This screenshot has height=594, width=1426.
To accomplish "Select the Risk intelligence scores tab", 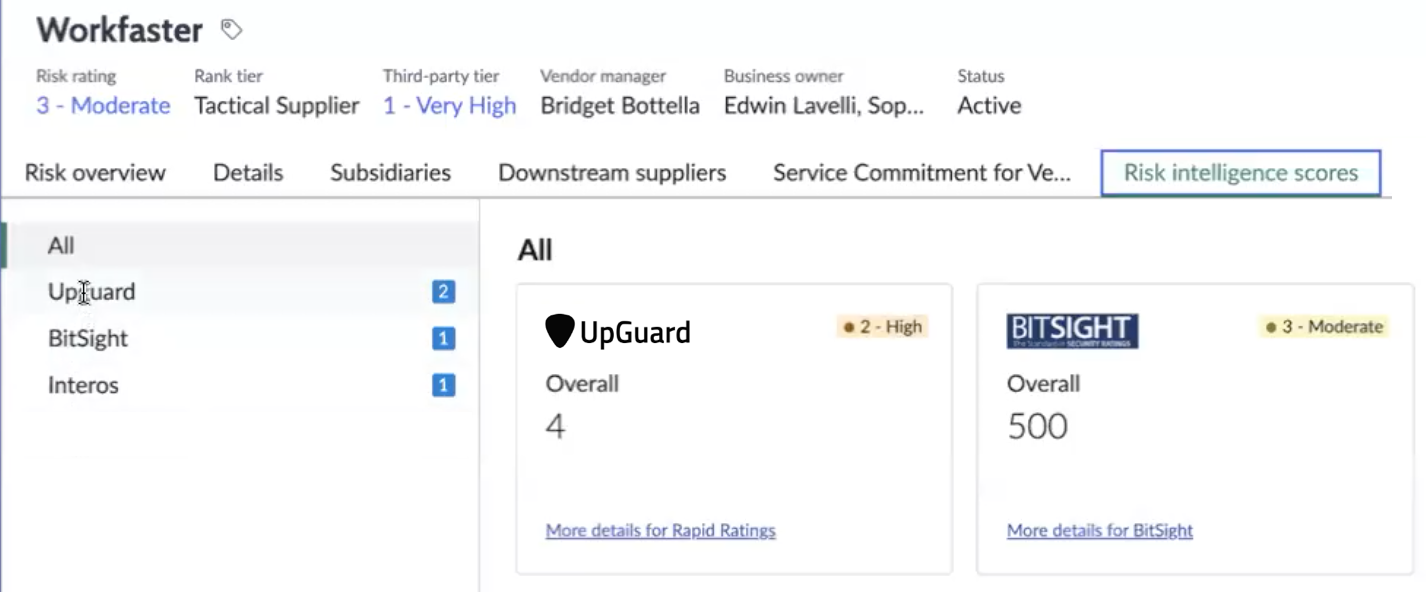I will [x=1241, y=173].
